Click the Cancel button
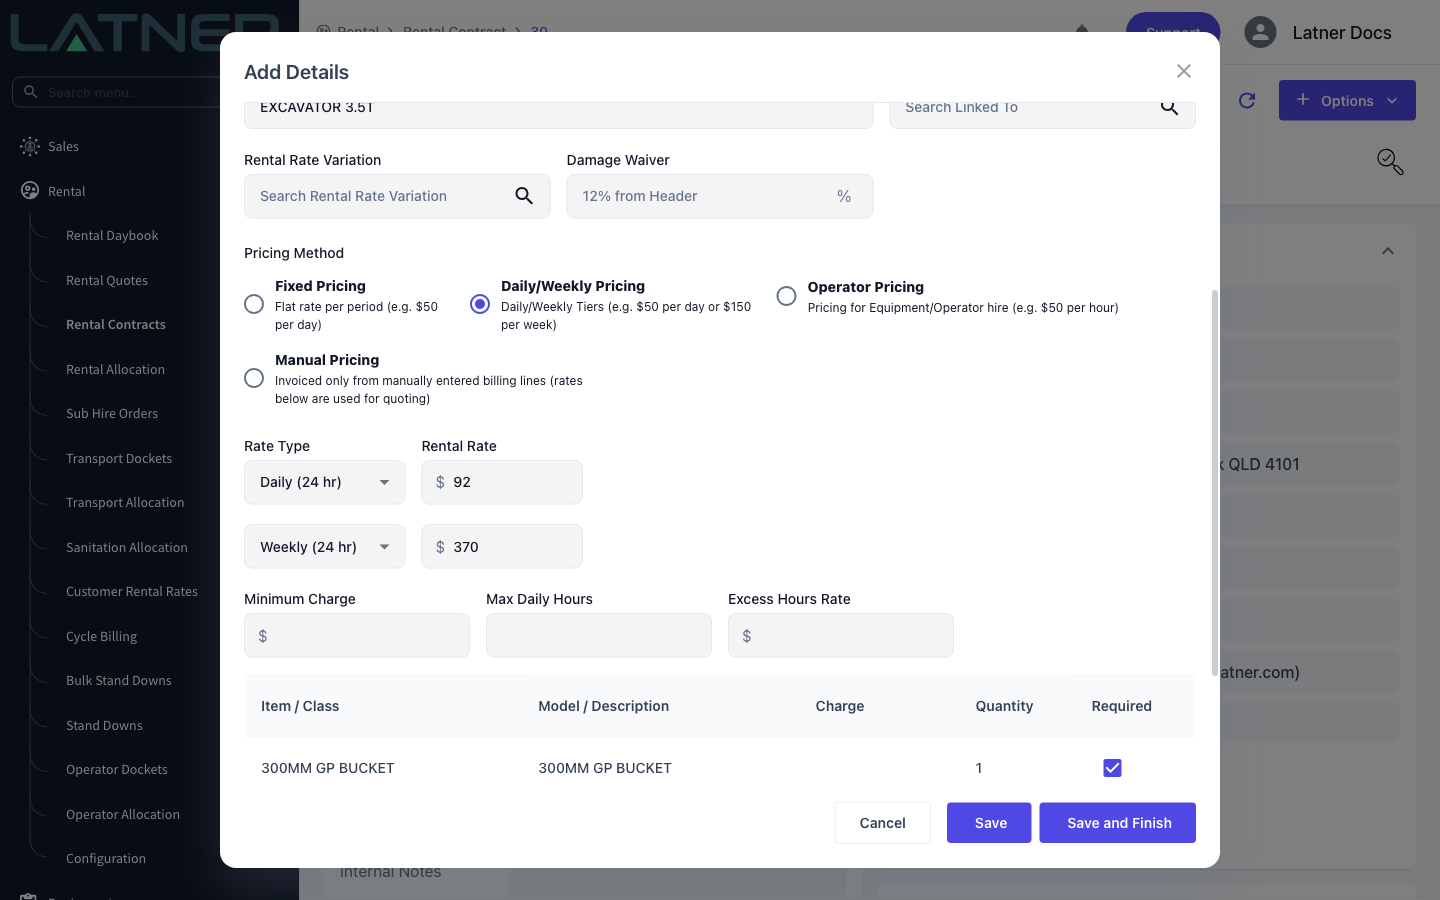 (x=883, y=823)
